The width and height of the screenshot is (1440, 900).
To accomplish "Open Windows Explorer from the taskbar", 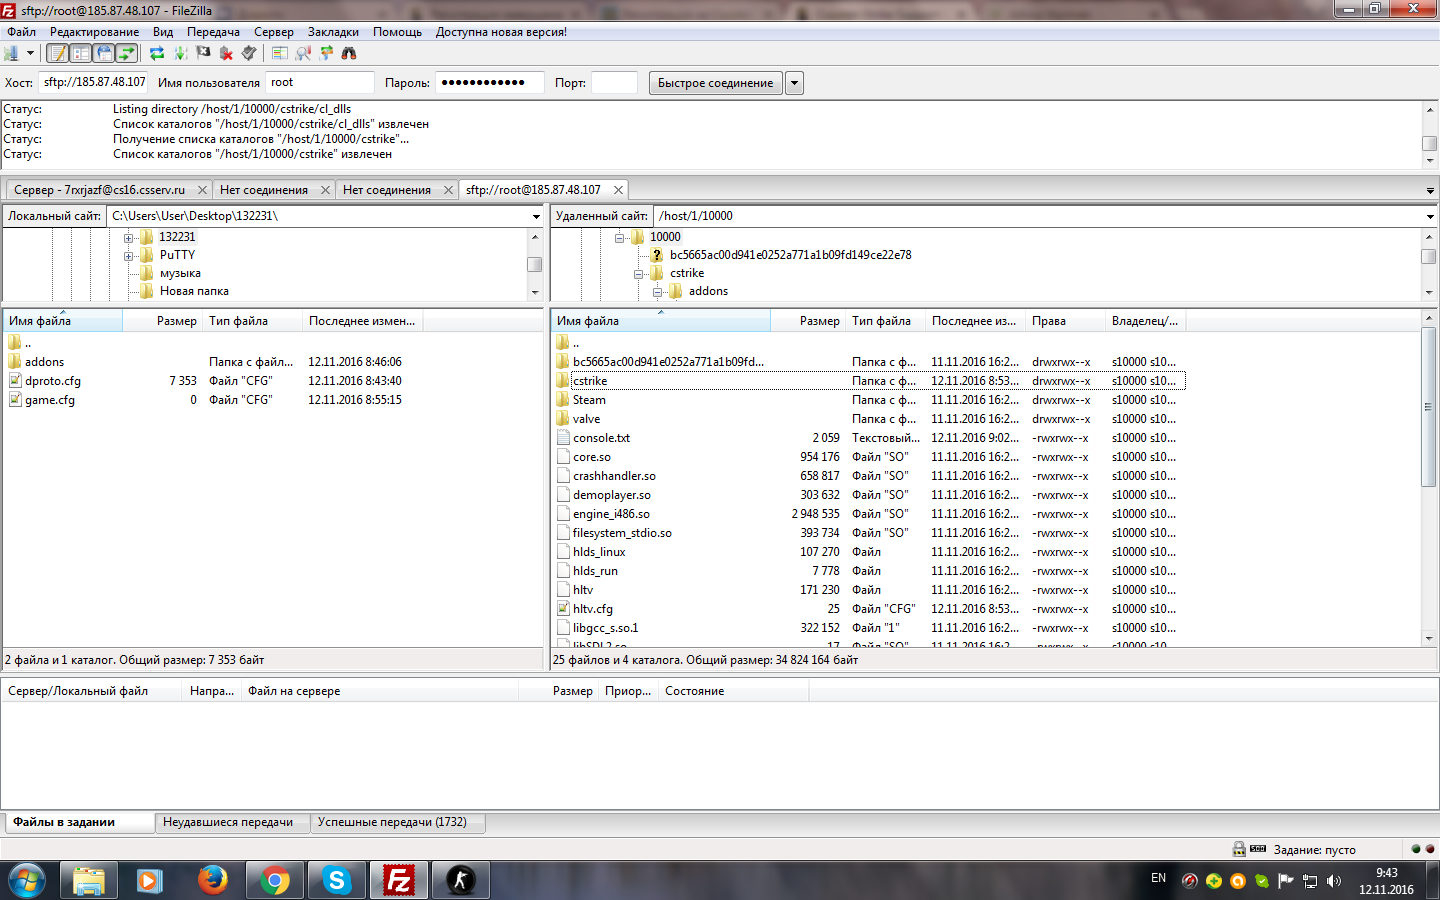I will (88, 881).
